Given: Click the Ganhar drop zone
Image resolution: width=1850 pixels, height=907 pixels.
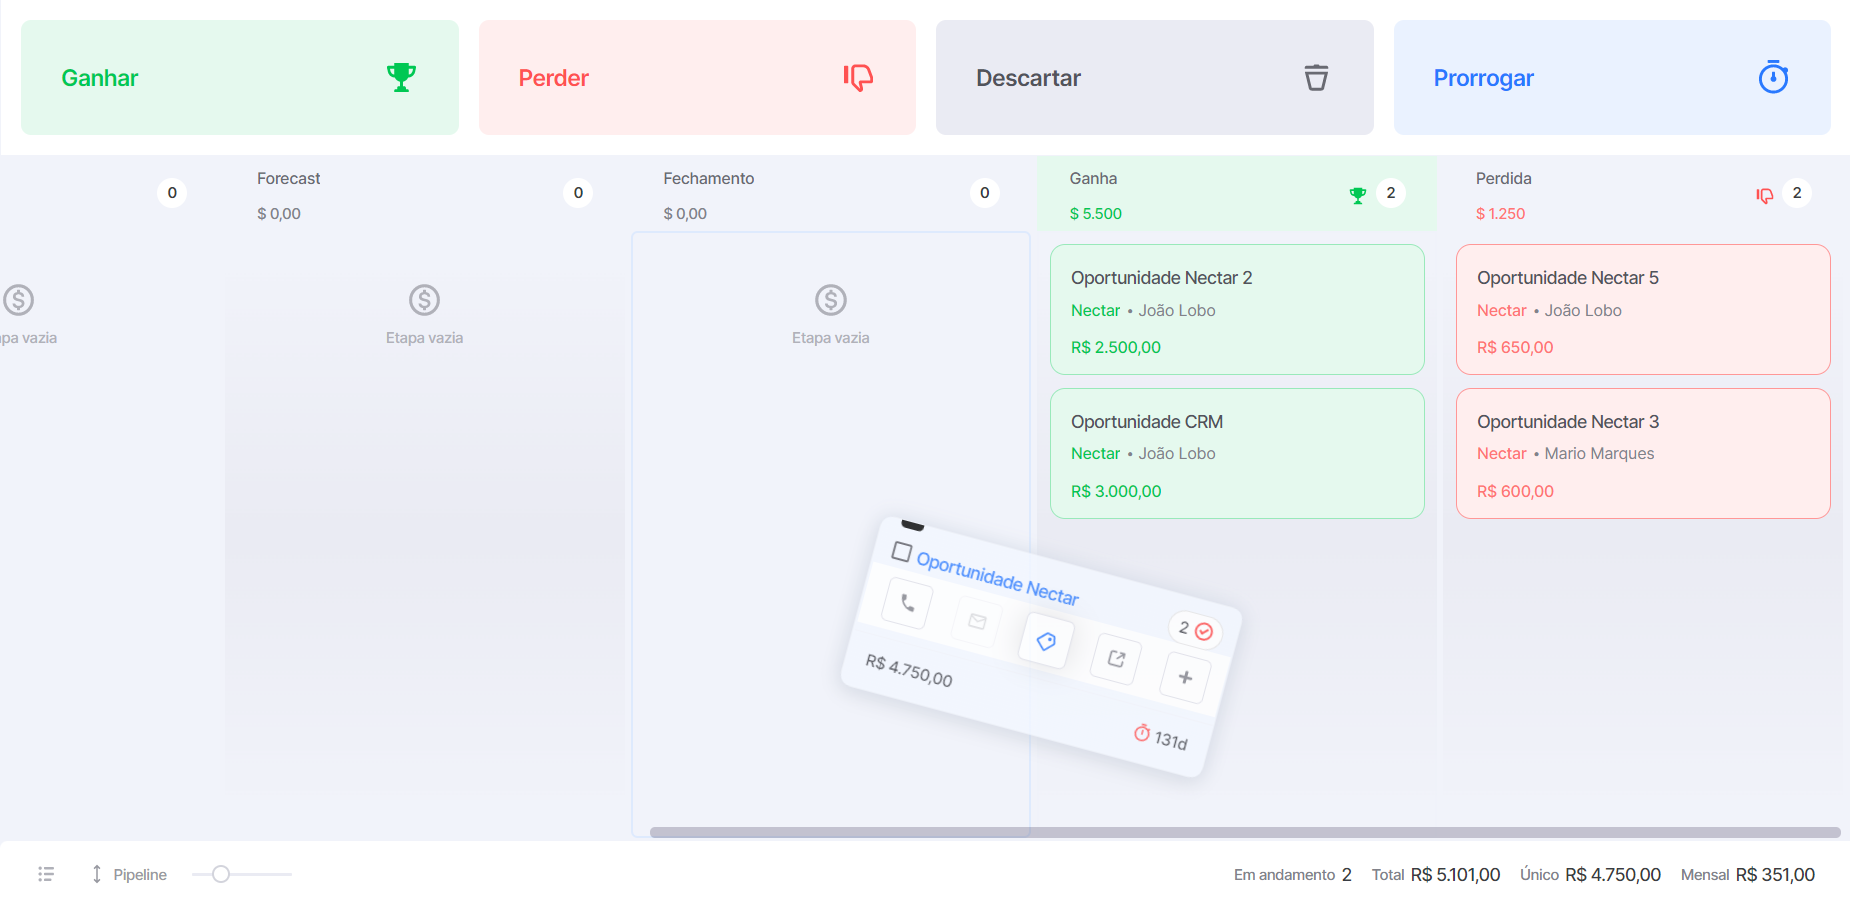Looking at the screenshot, I should click(x=240, y=78).
